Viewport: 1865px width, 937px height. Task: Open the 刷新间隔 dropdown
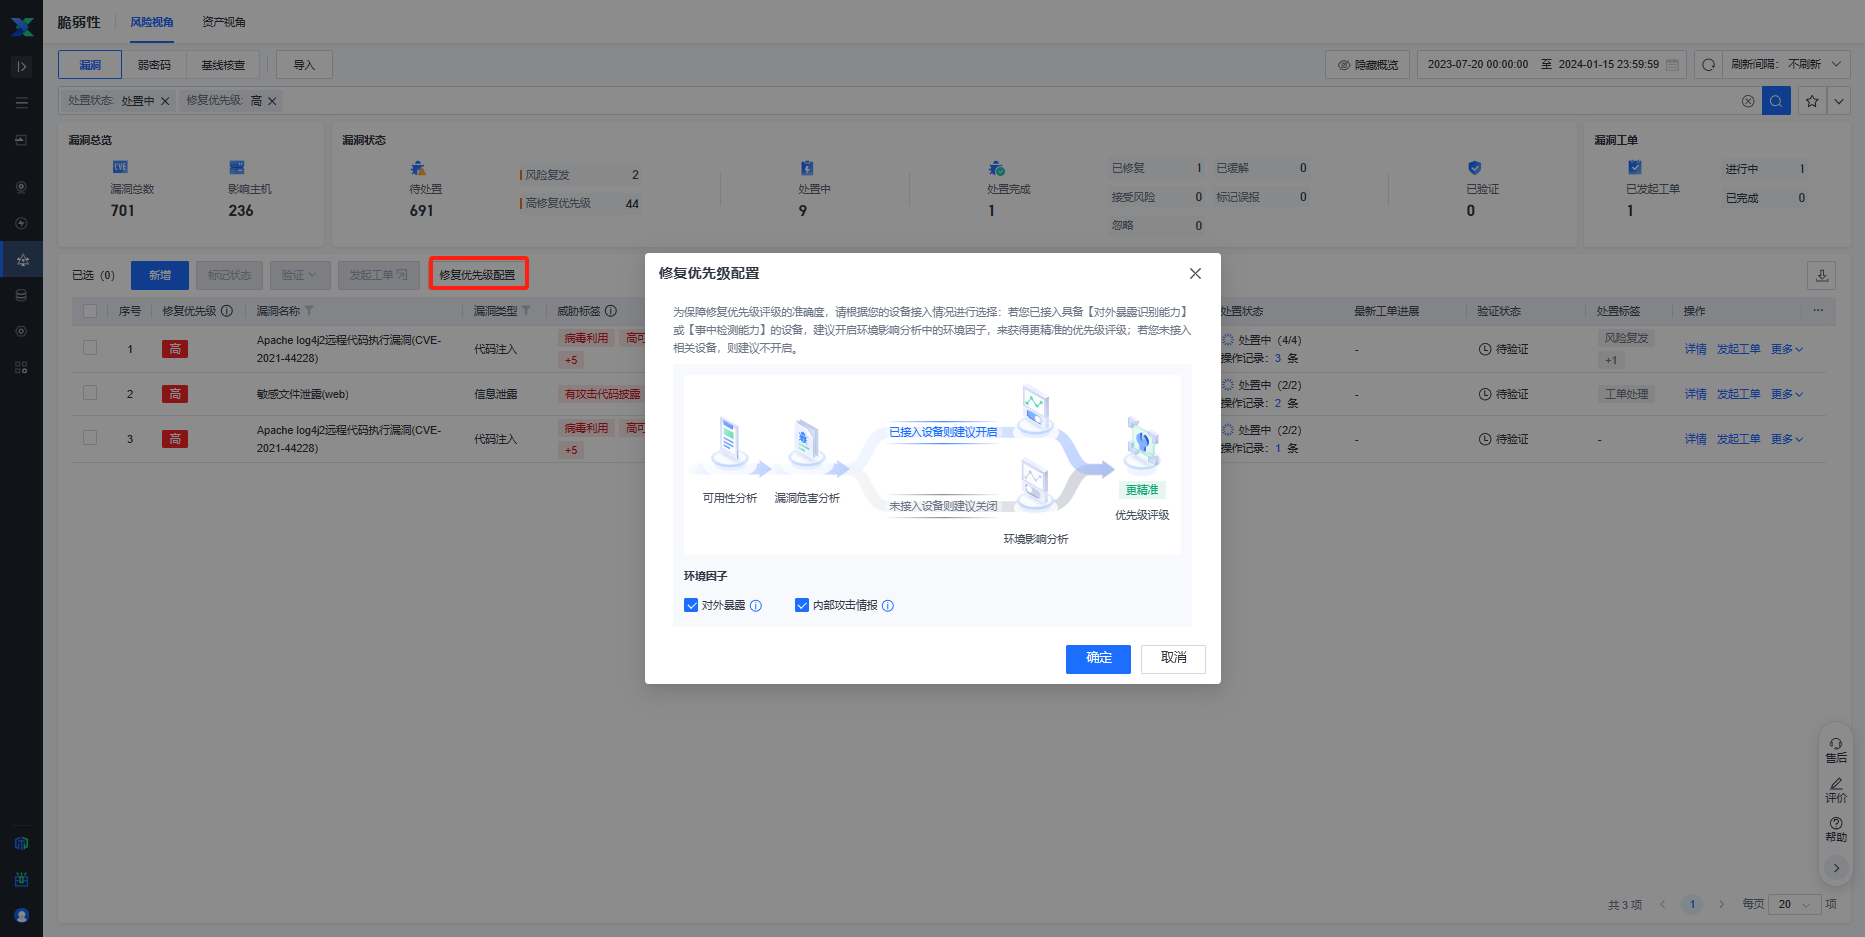[x=1790, y=65]
